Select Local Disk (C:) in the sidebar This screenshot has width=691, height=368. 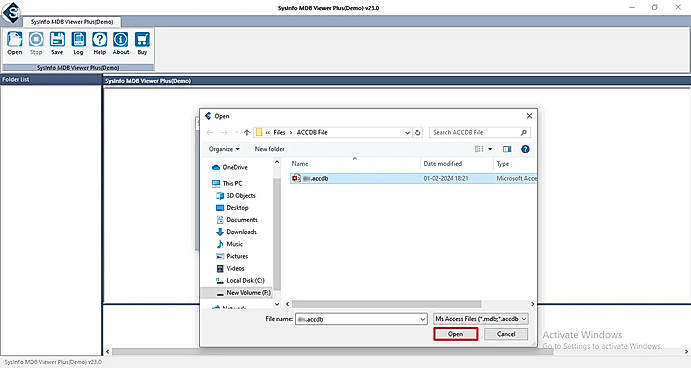click(x=240, y=280)
